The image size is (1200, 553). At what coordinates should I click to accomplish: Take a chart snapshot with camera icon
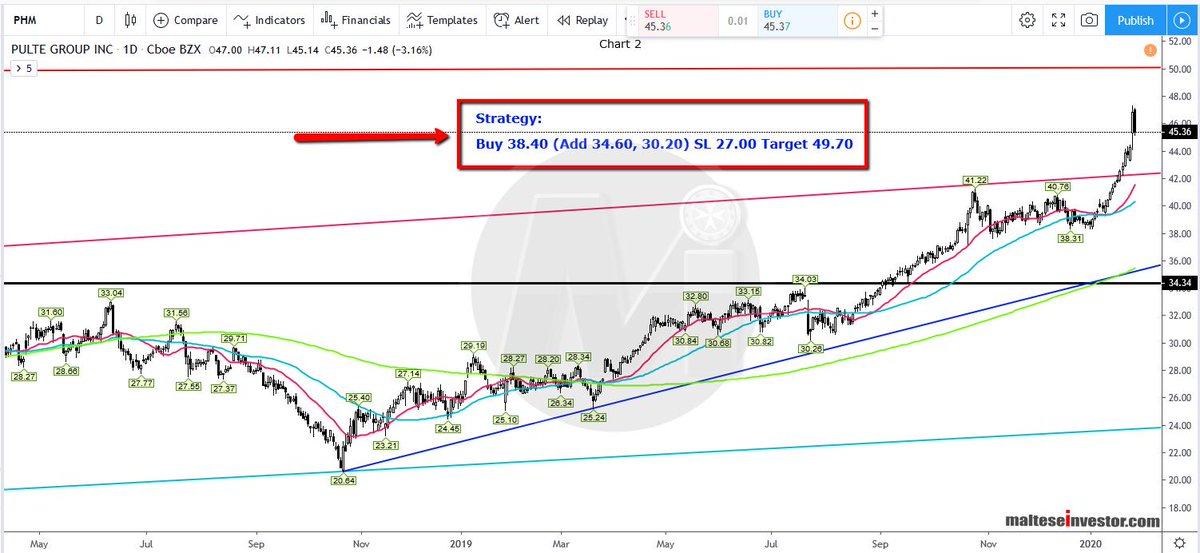tap(1089, 20)
